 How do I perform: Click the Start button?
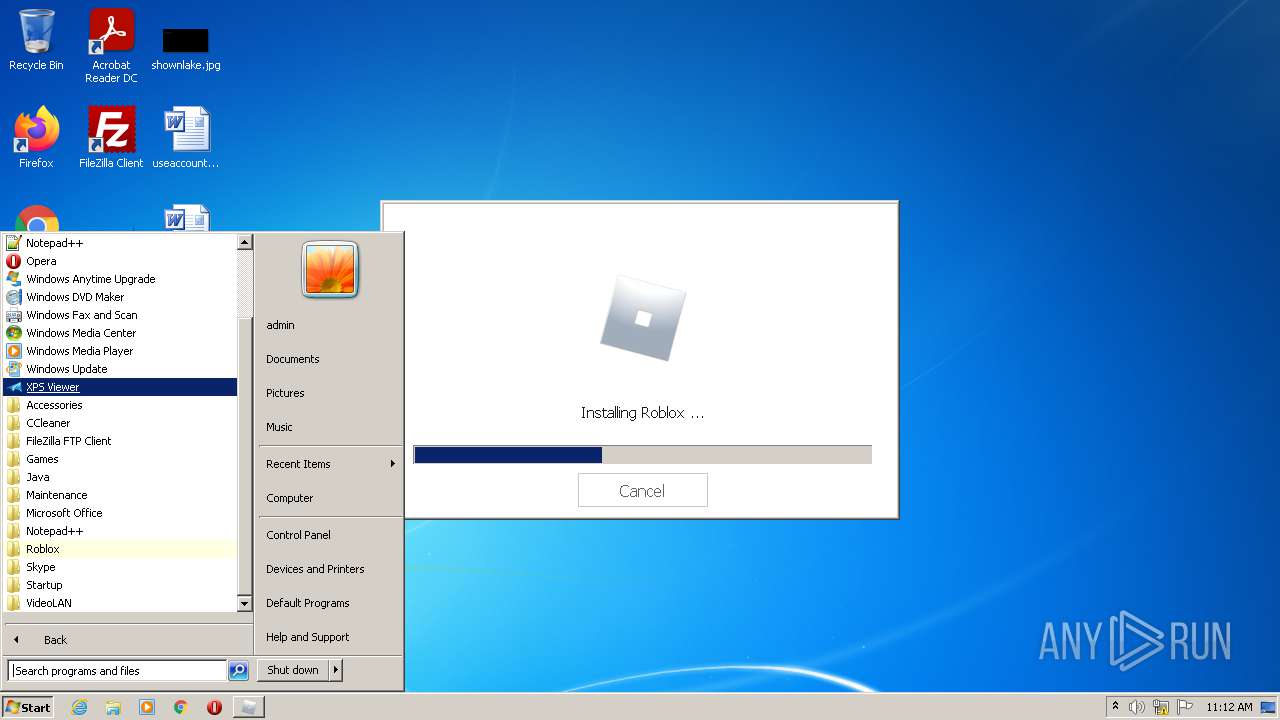(x=28, y=707)
